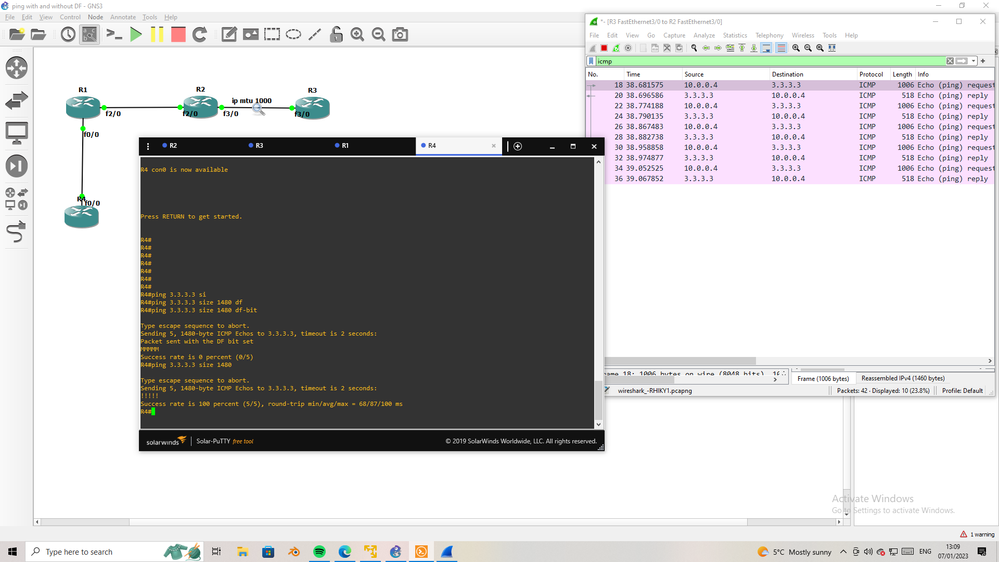Browse all devices in GNS3 sidebar

click(17, 199)
